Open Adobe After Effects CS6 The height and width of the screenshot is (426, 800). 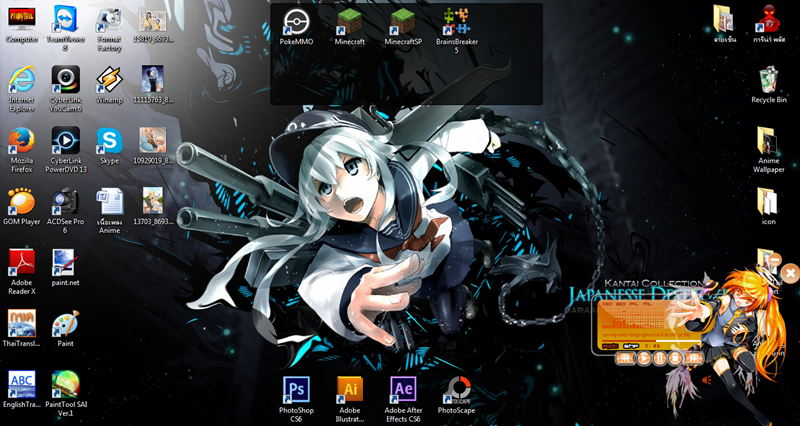[x=403, y=399]
